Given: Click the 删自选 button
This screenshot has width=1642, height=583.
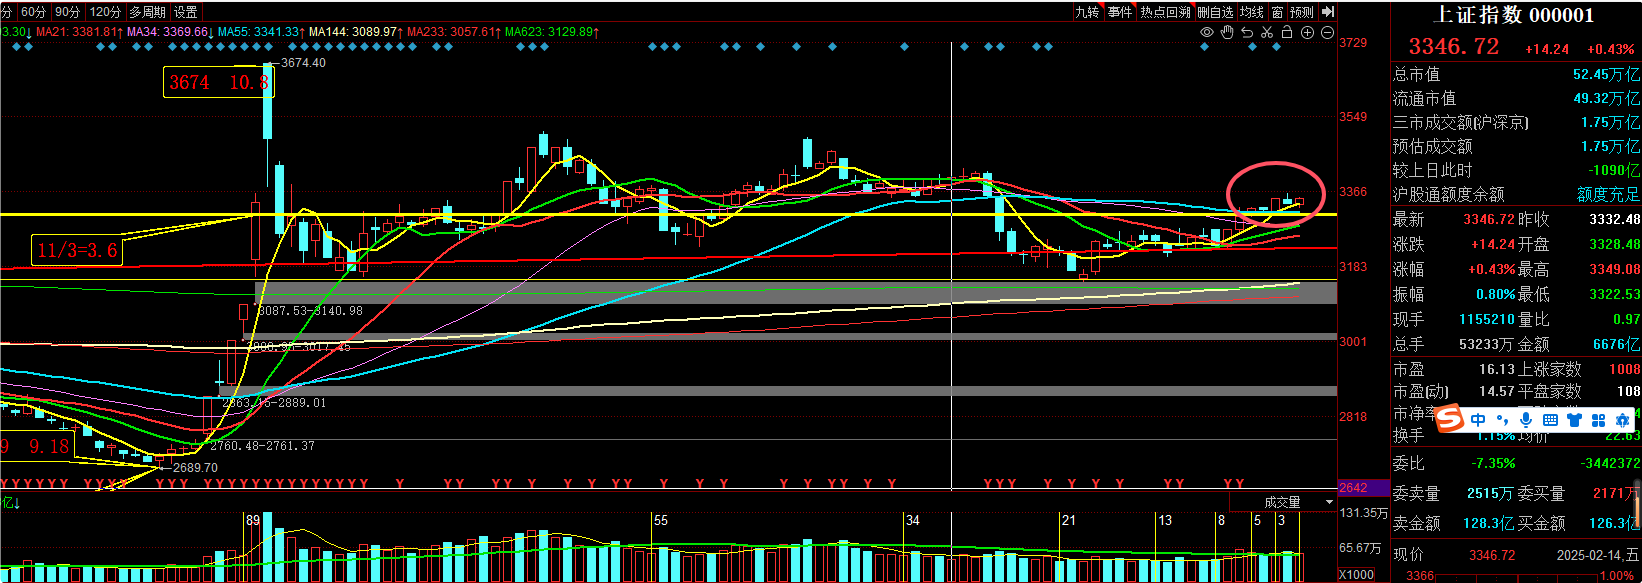Looking at the screenshot, I should point(1216,12).
